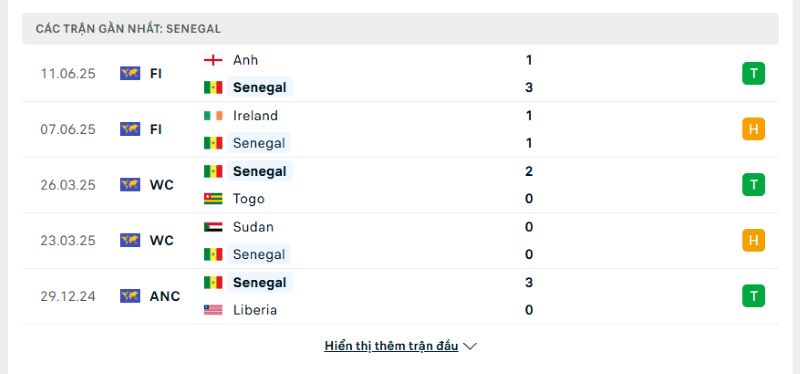Click the England flag icon next to Anh
800x374 pixels.
(x=213, y=60)
